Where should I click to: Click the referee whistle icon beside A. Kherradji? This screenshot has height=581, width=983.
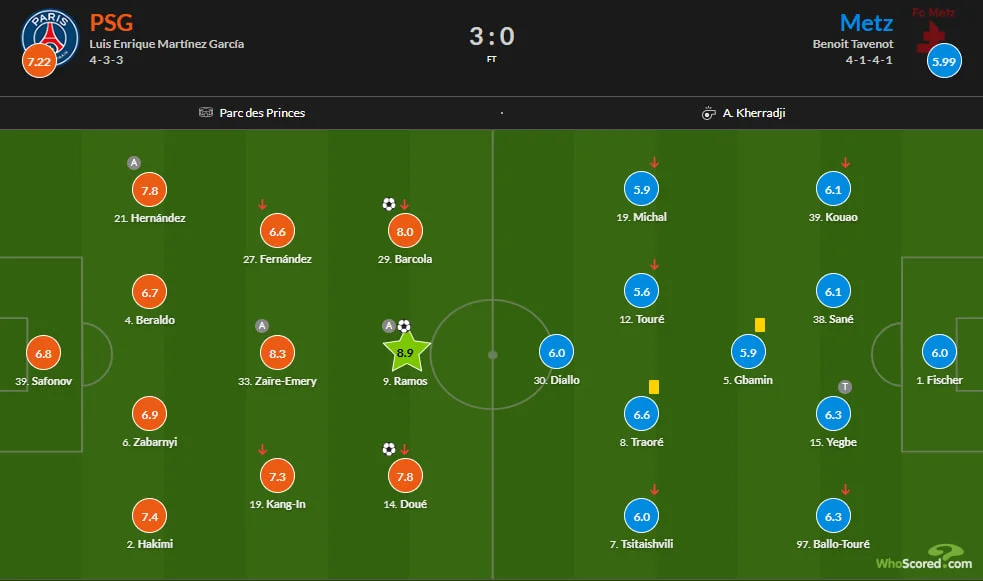pyautogui.click(x=709, y=113)
